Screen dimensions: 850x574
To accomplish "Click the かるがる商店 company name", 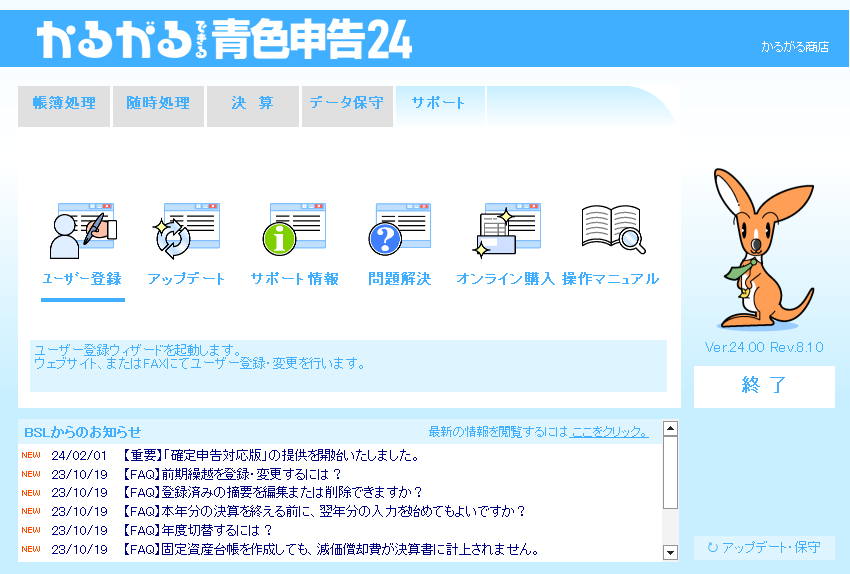I will pos(795,47).
